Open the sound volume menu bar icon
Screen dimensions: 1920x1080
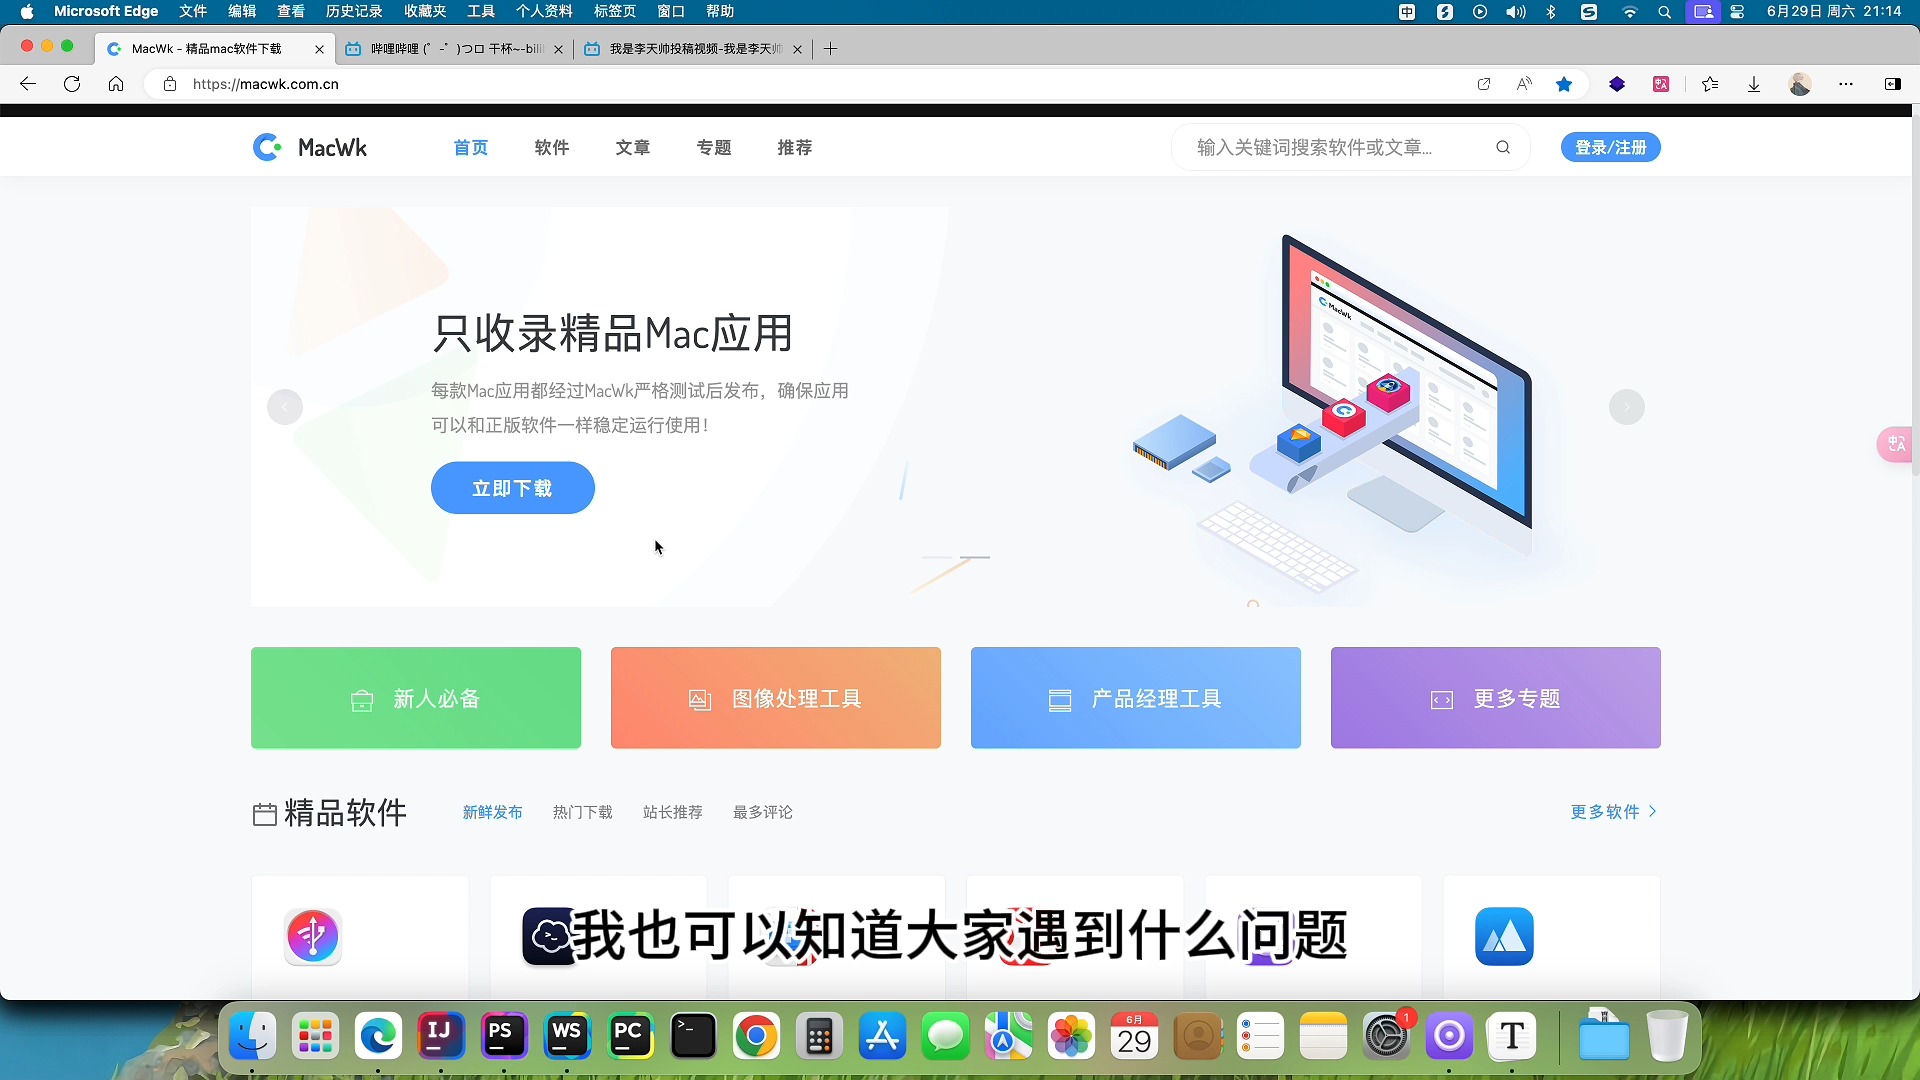[x=1516, y=12]
